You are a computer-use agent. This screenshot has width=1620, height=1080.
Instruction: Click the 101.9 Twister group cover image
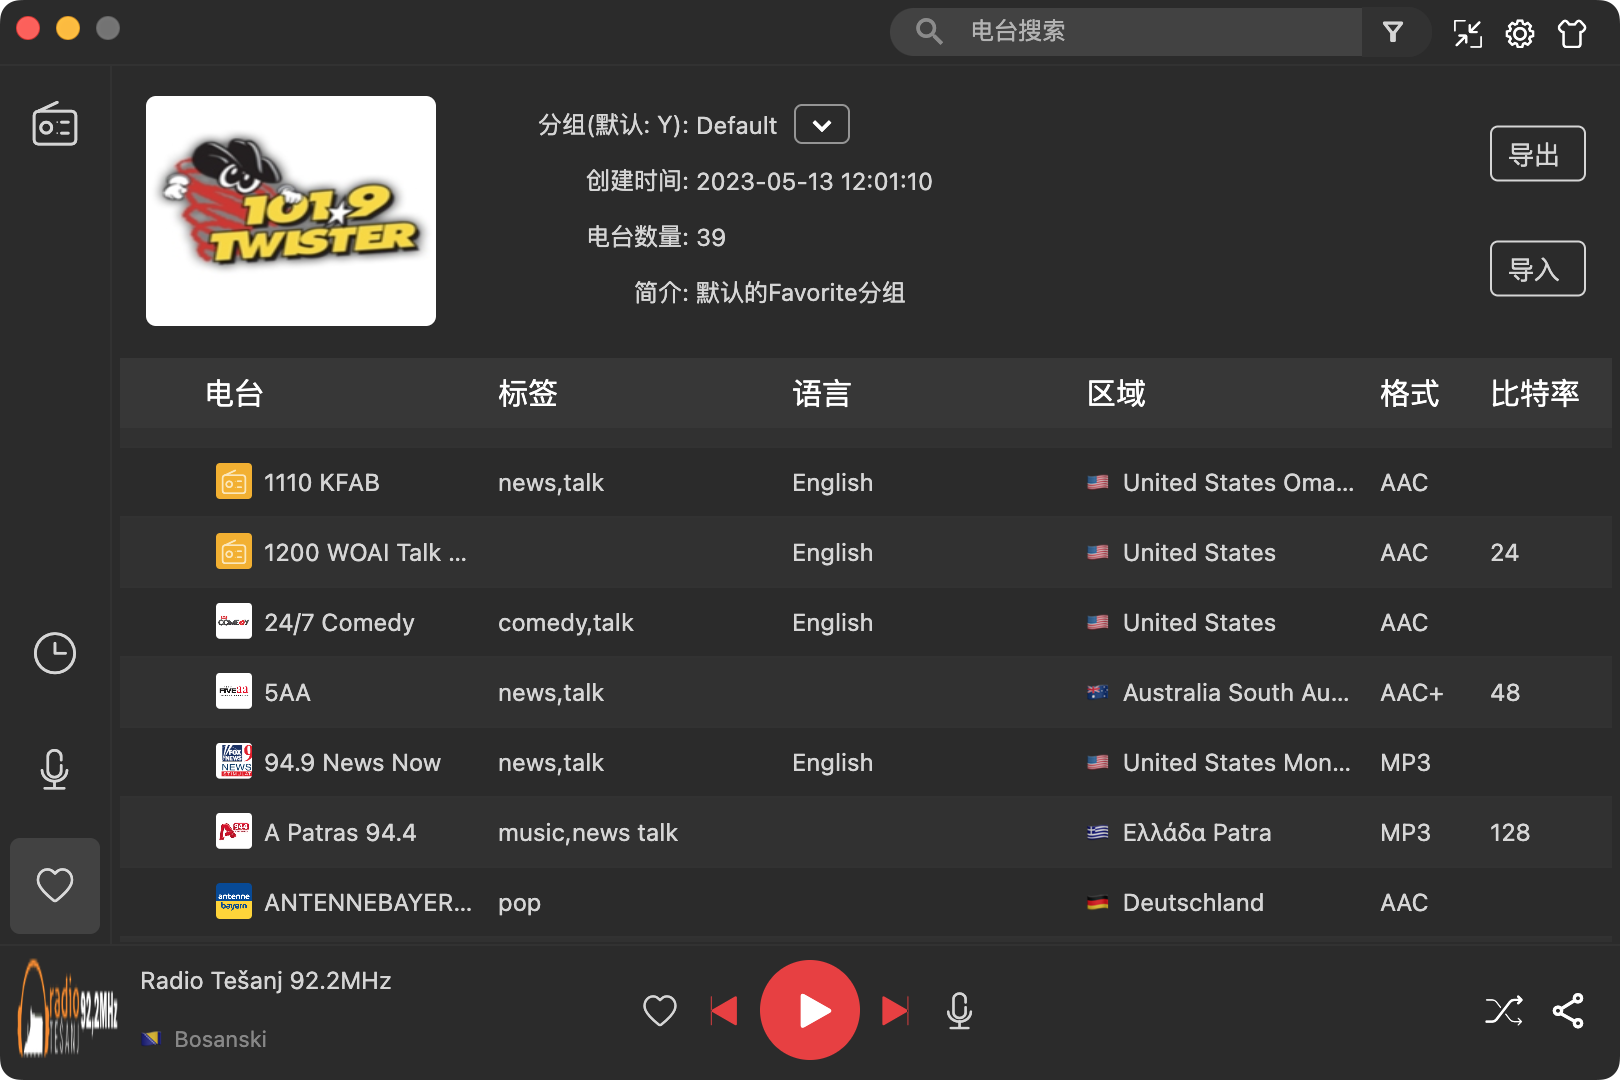tap(291, 211)
